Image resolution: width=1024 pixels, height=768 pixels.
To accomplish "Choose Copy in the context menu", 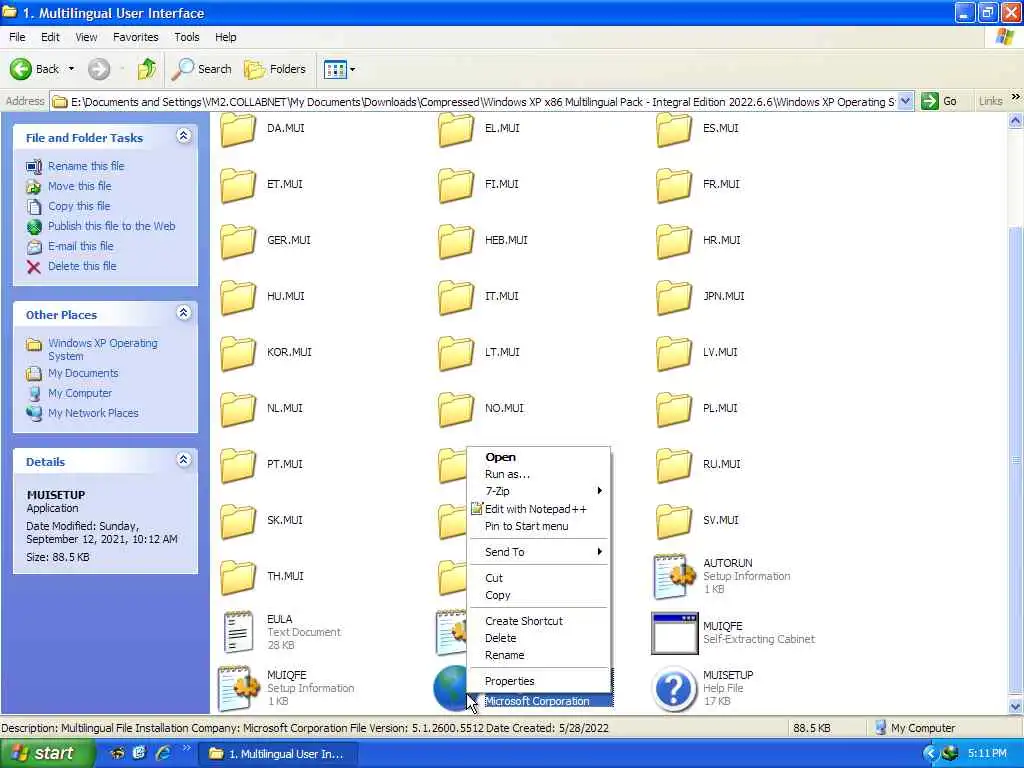I will tap(539, 595).
